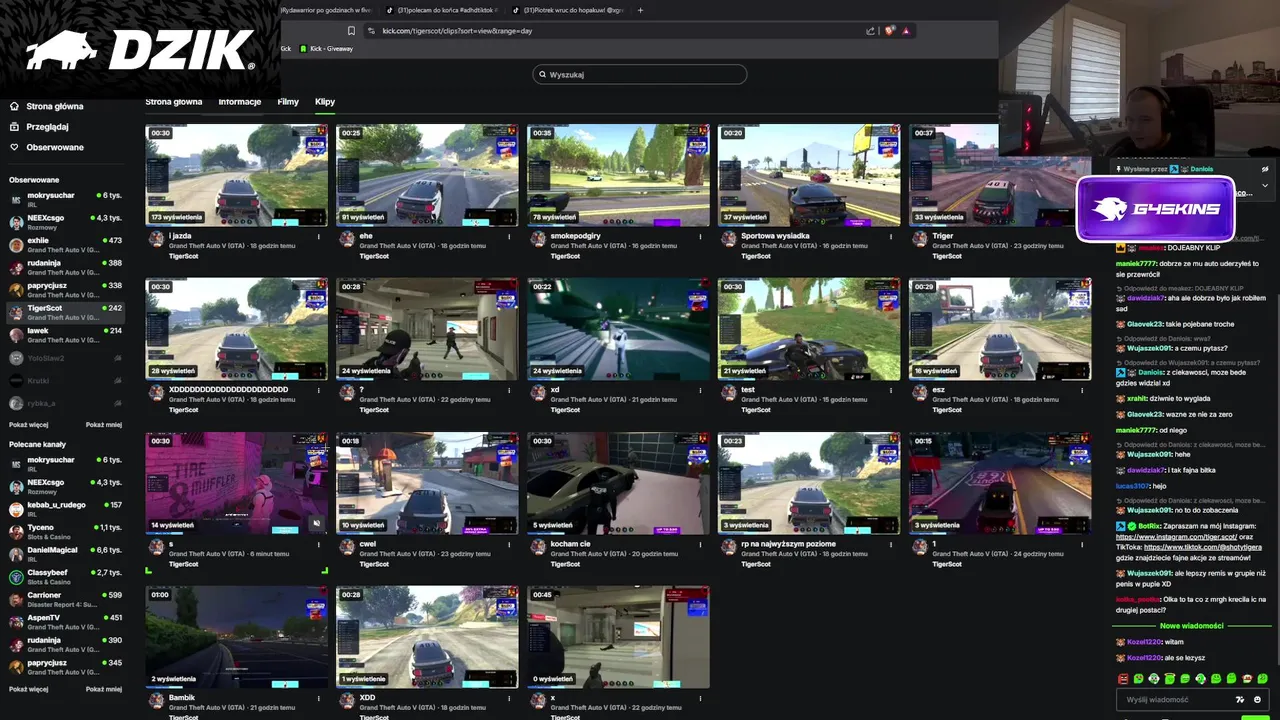Open the 'ehe' clip thumbnail
Screen dimensions: 1280x720
pyautogui.click(x=427, y=175)
